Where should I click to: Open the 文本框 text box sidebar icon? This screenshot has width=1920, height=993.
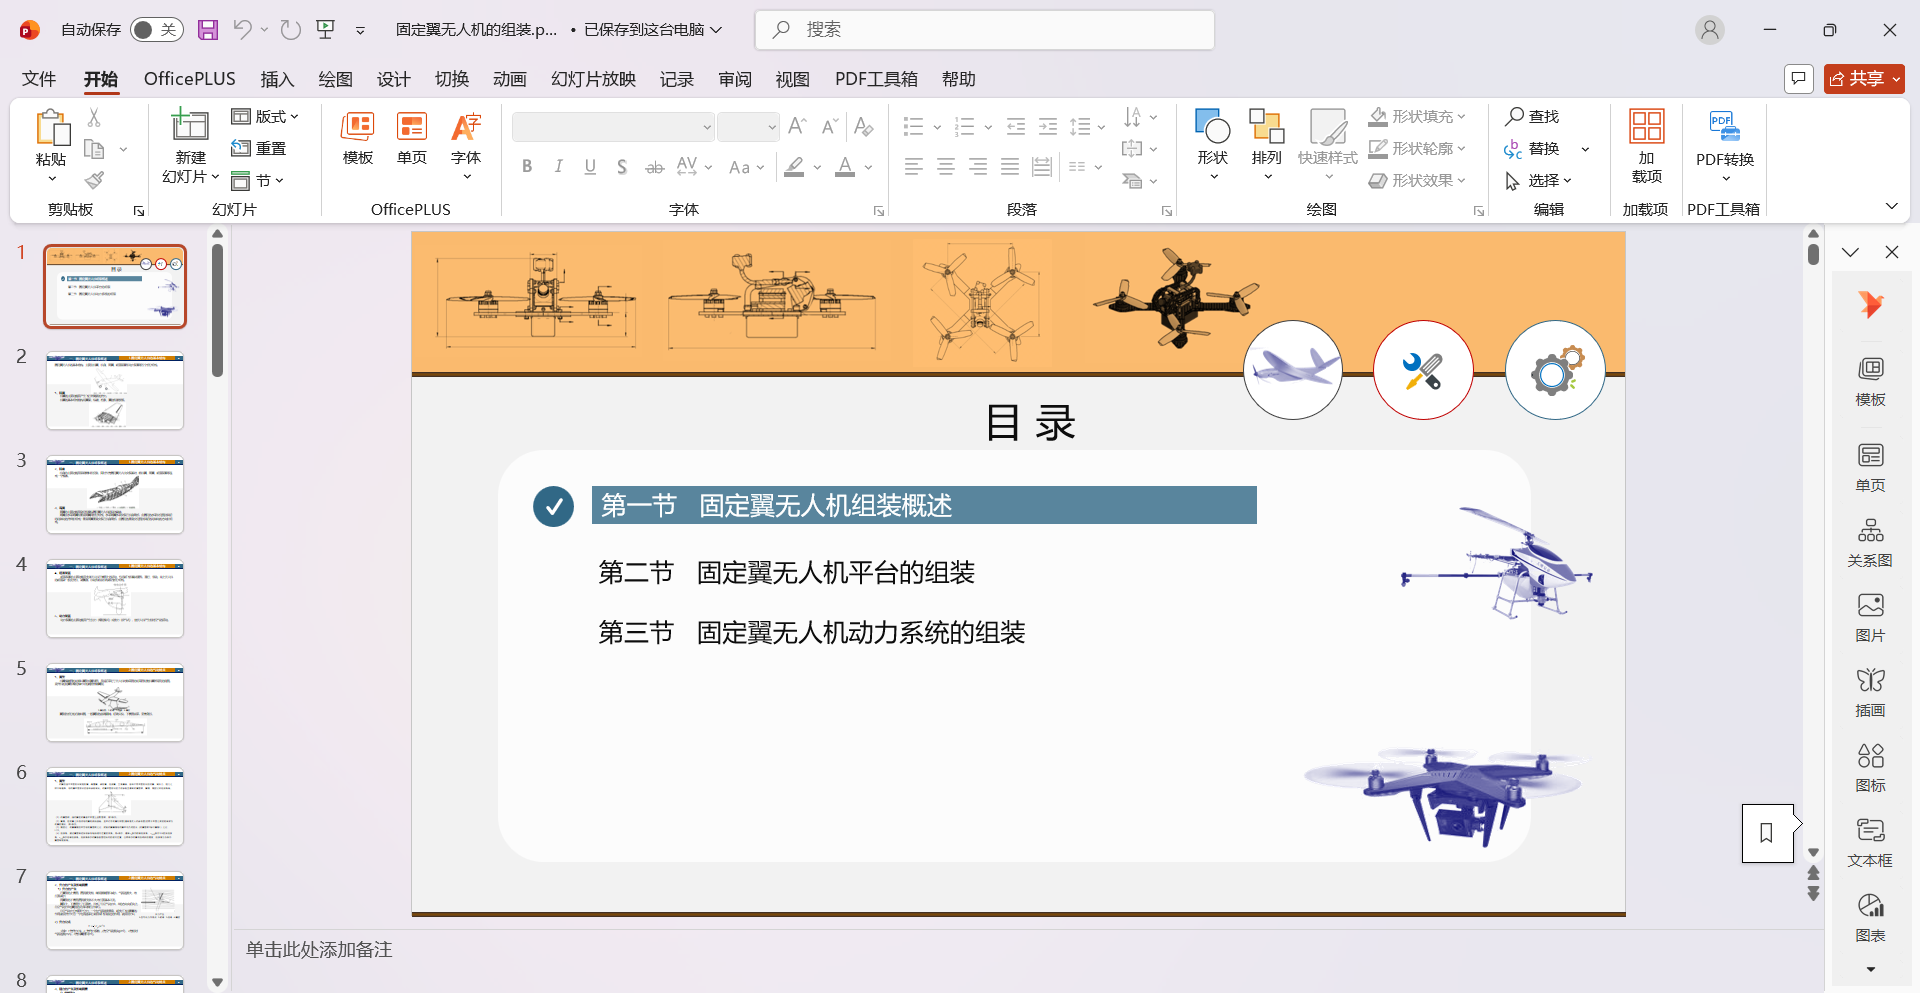tap(1870, 841)
